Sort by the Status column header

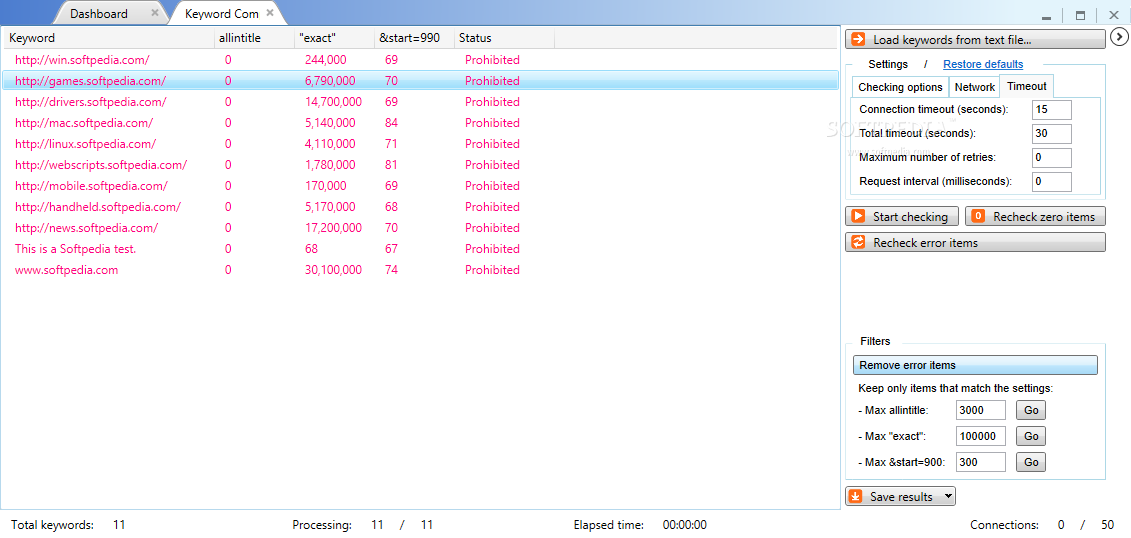[x=504, y=38]
